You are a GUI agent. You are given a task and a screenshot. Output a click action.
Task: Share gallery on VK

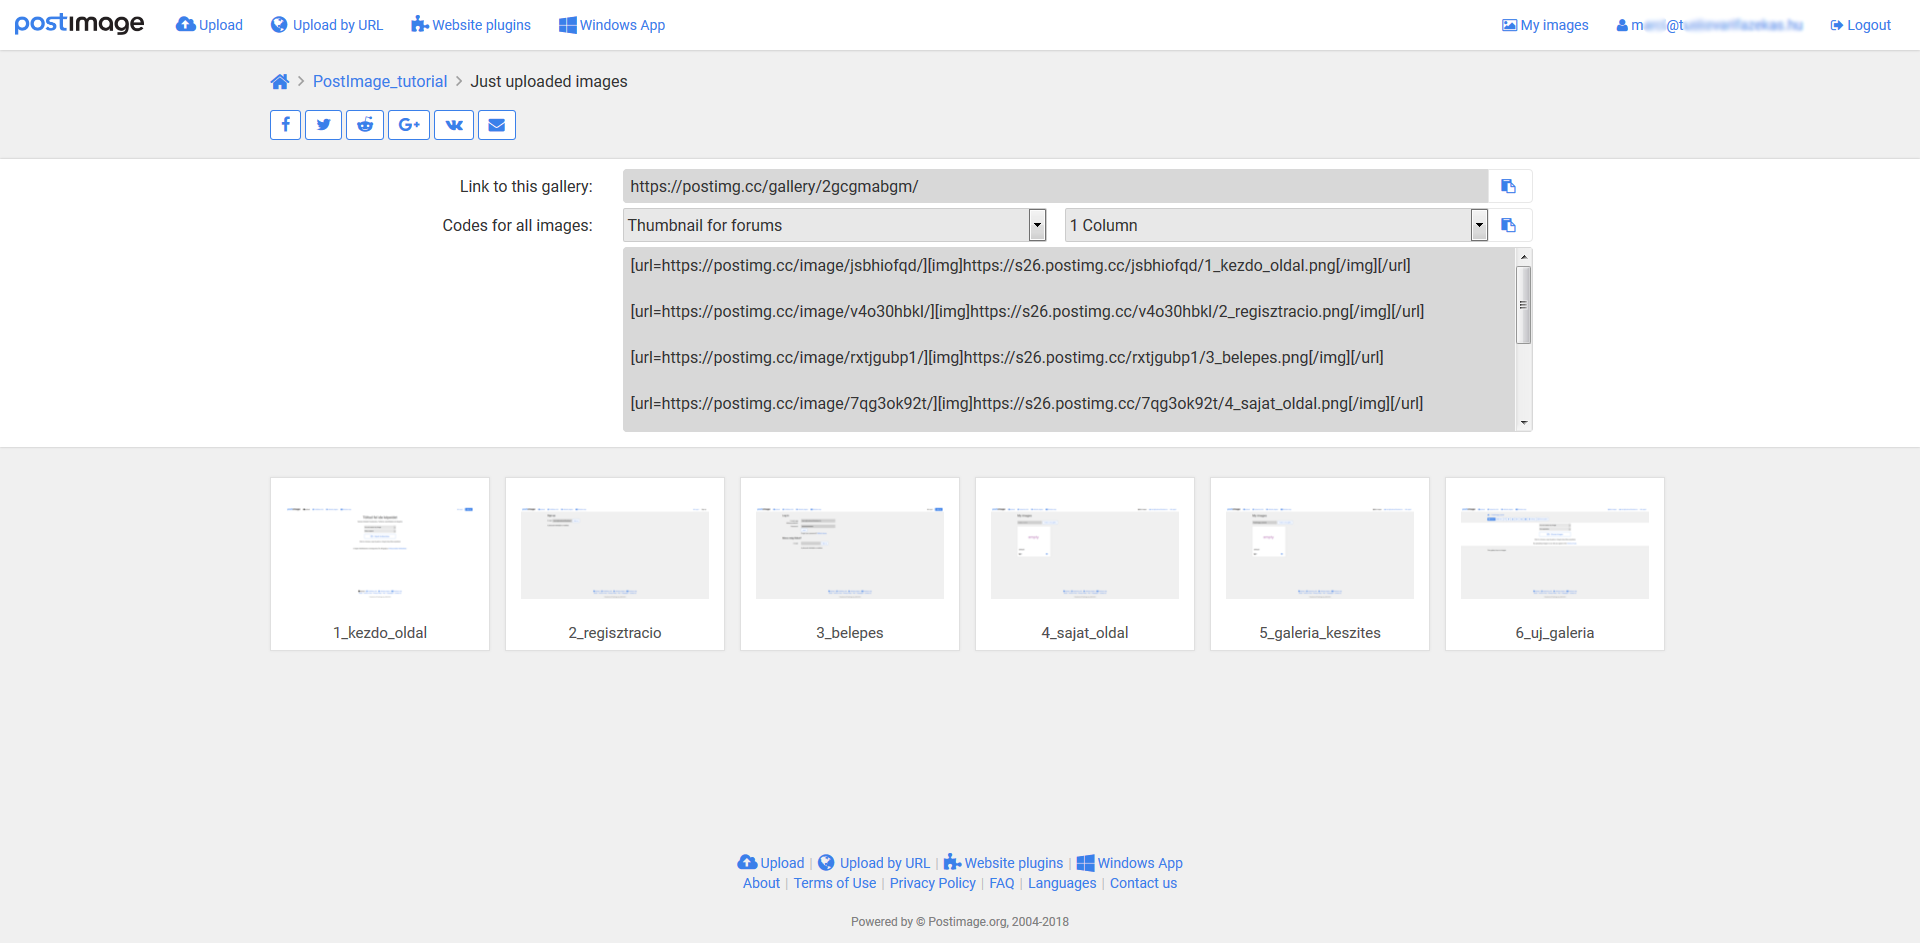pos(454,125)
